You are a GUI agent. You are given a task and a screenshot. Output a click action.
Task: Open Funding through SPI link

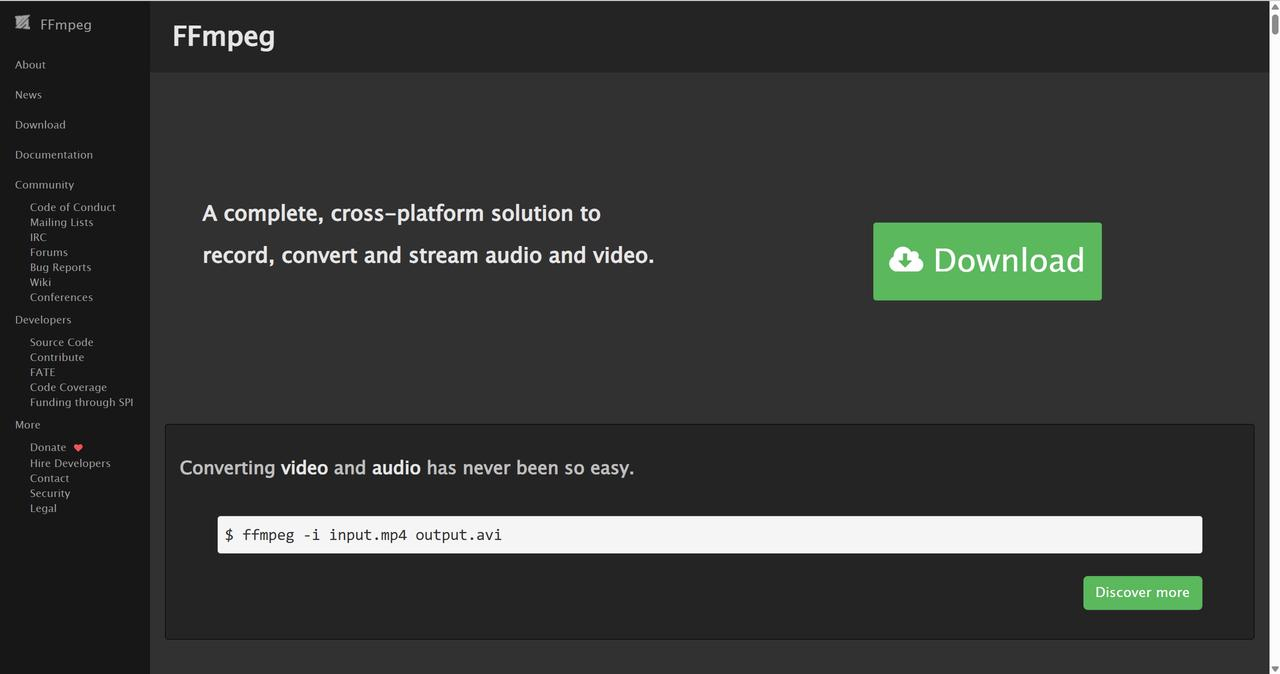point(81,402)
